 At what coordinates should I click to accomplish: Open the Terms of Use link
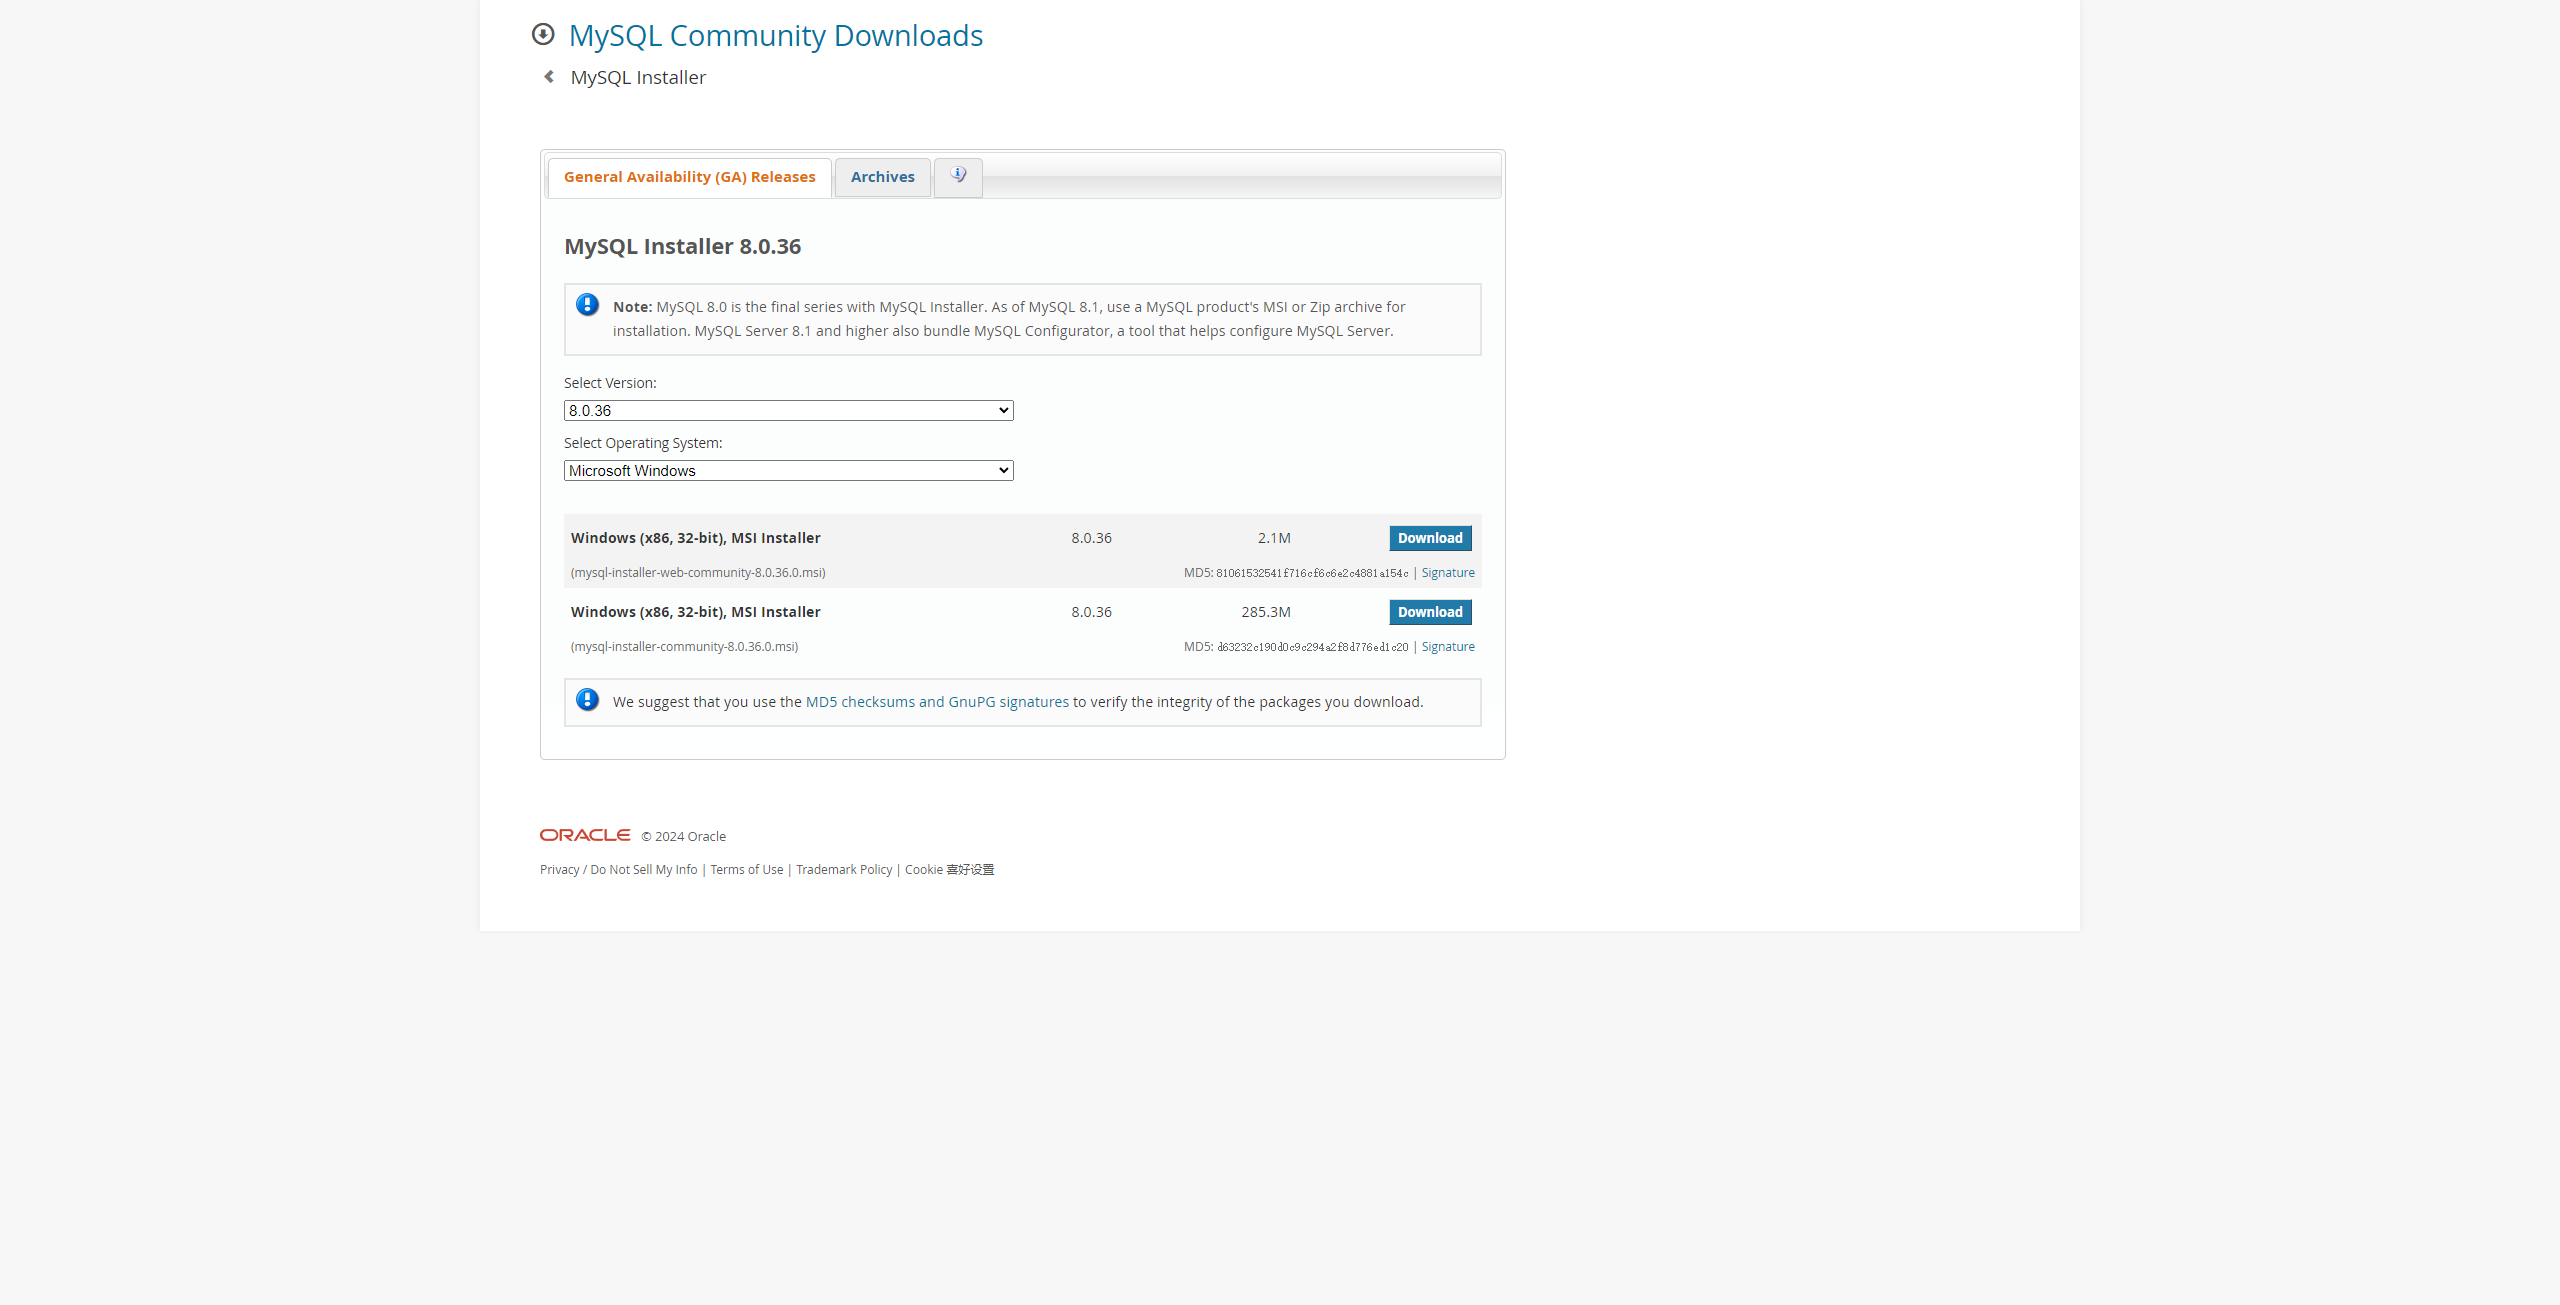coord(746,870)
